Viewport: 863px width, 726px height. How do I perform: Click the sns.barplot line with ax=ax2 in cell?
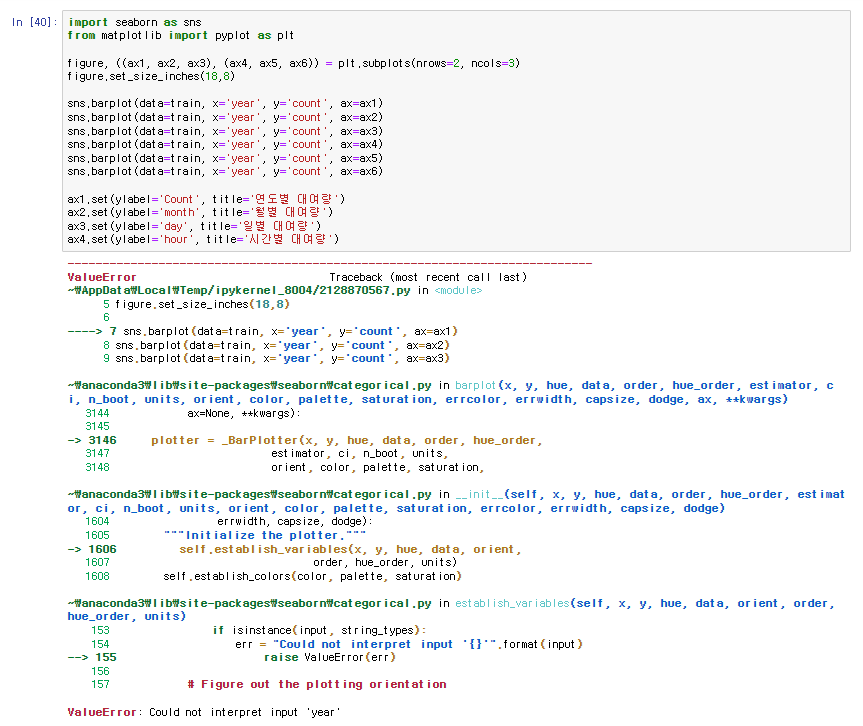pos(225,117)
